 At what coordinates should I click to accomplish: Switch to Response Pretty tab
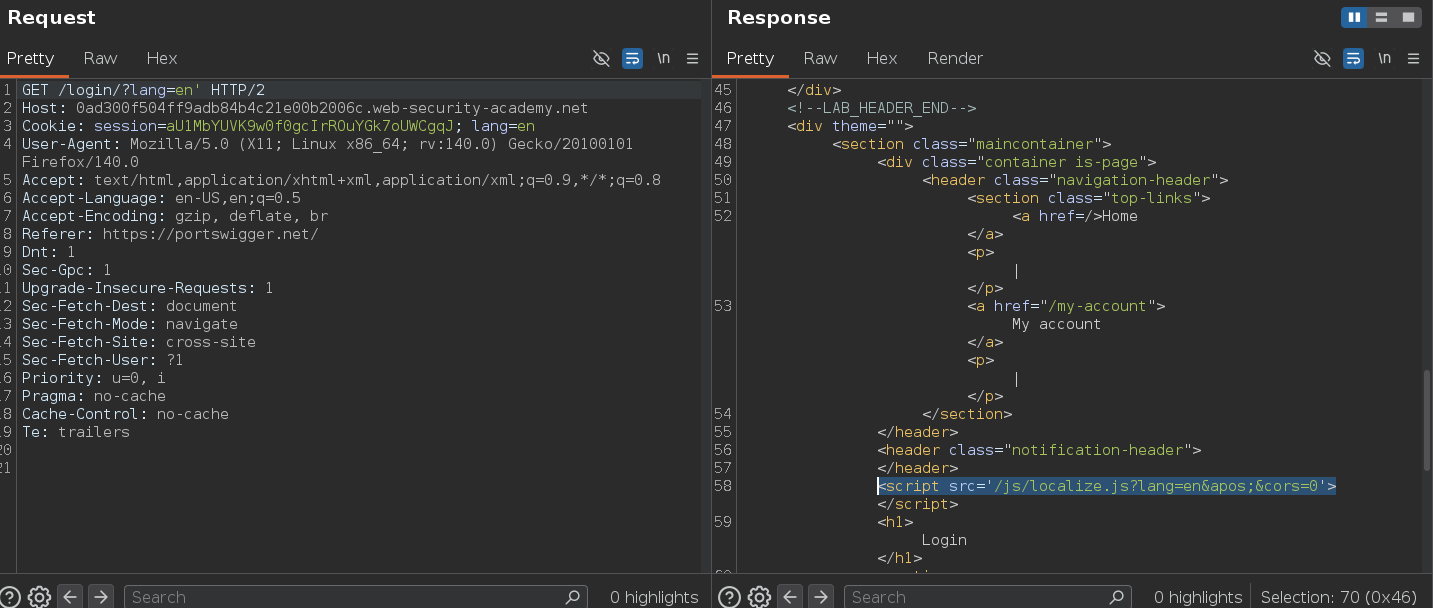coord(750,58)
